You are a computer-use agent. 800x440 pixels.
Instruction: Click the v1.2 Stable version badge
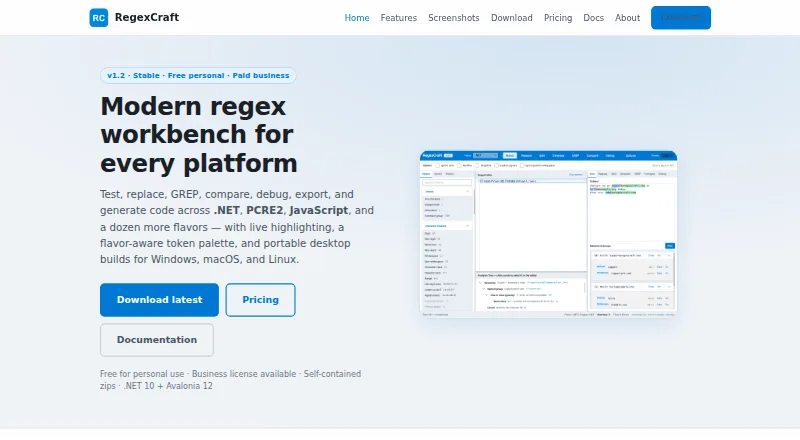tap(198, 76)
